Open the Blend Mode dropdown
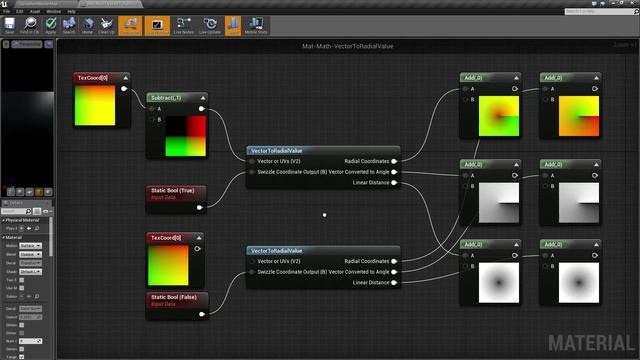Screen dimensions: 640x360 pos(31,254)
